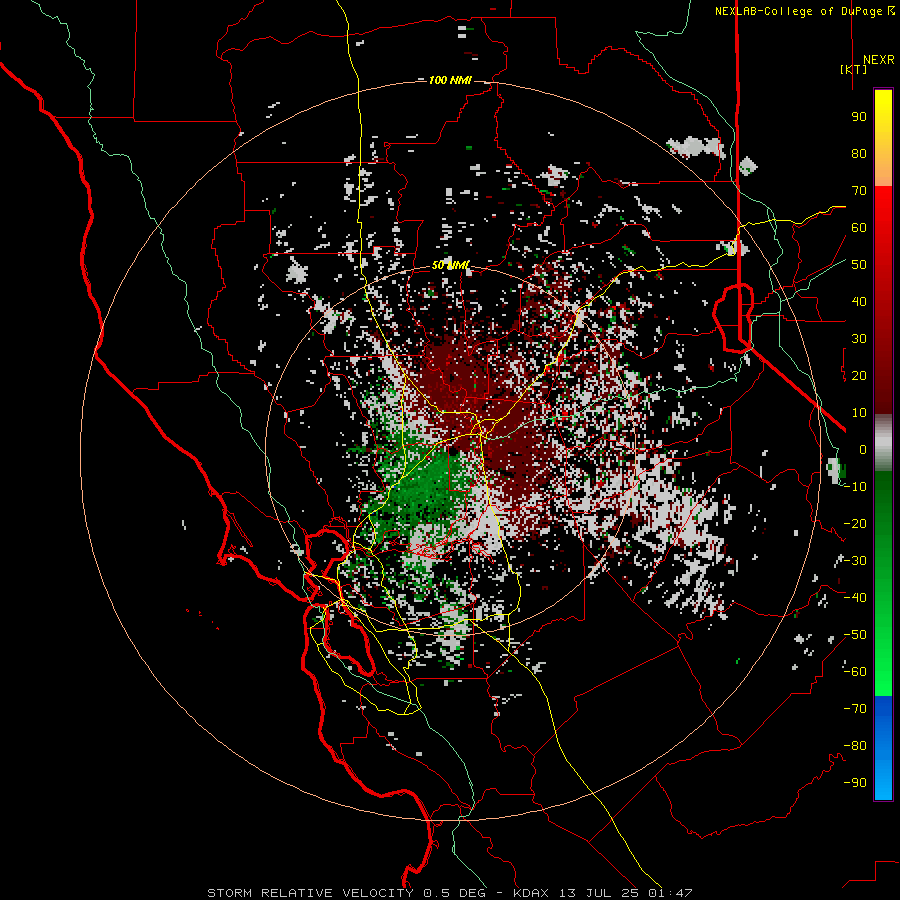Select the 0 knots scale value
Image resolution: width=900 pixels, height=900 pixels.
pos(863,449)
